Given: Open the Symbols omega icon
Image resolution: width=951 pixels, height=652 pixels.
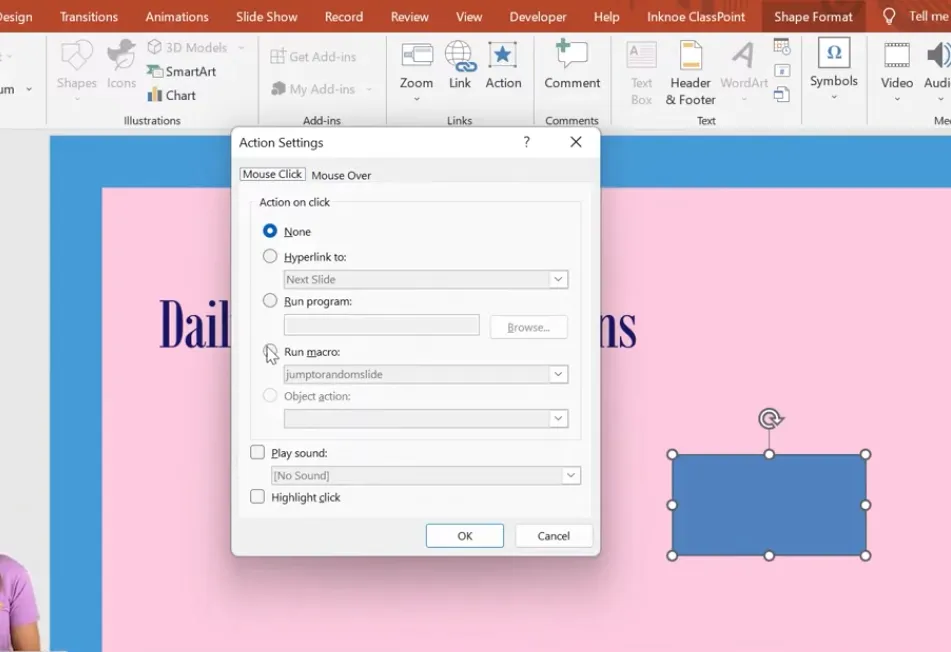Looking at the screenshot, I should (834, 54).
